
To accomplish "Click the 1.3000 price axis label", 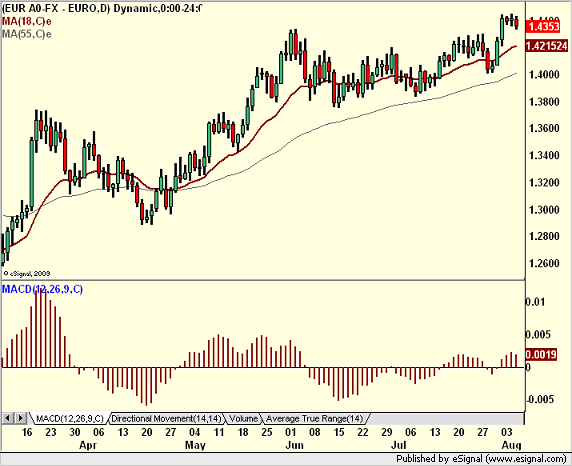I will pos(544,209).
